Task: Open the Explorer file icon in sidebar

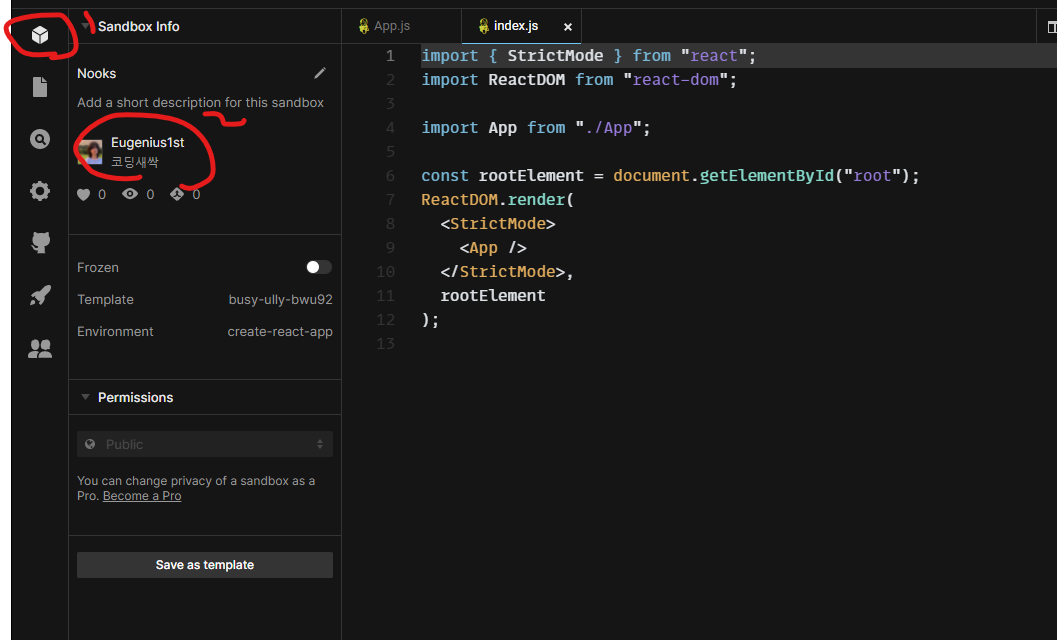Action: click(x=40, y=87)
